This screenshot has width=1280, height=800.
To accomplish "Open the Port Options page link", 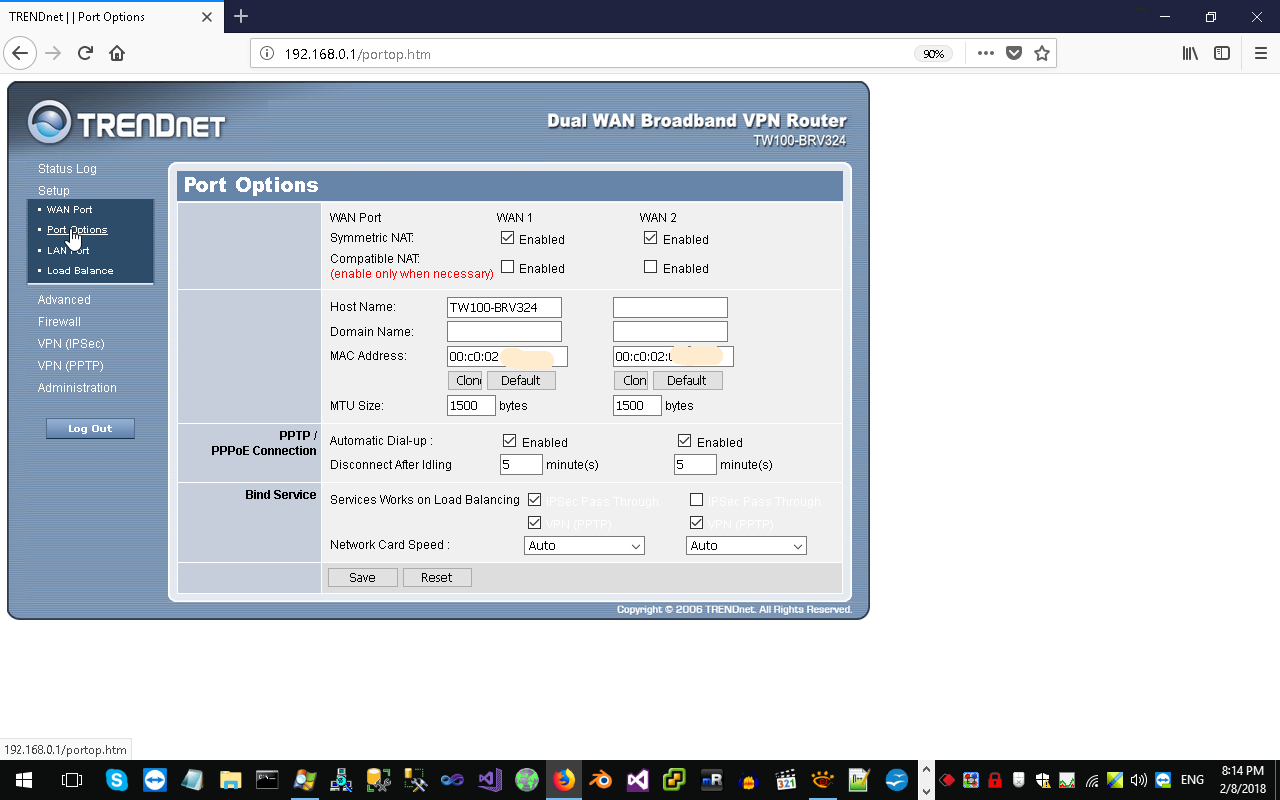I will [77, 230].
